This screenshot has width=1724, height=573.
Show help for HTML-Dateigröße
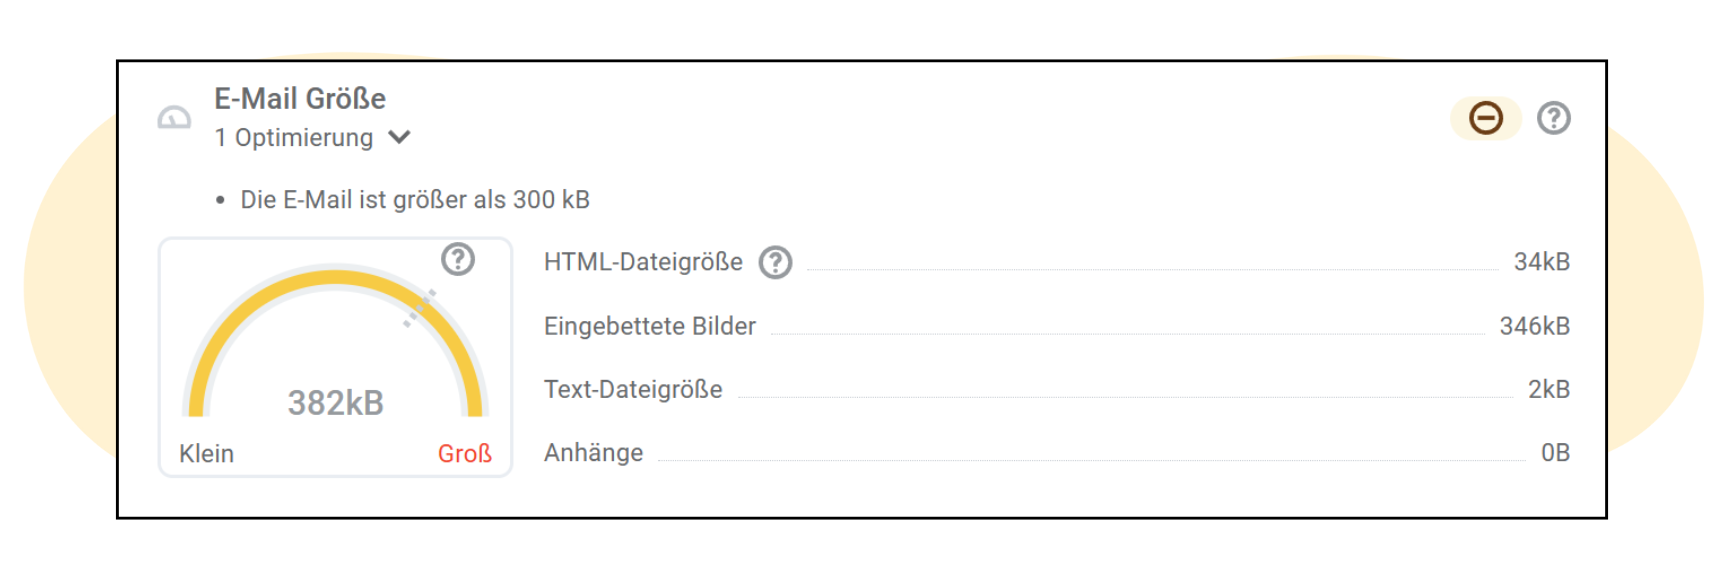[x=775, y=263]
